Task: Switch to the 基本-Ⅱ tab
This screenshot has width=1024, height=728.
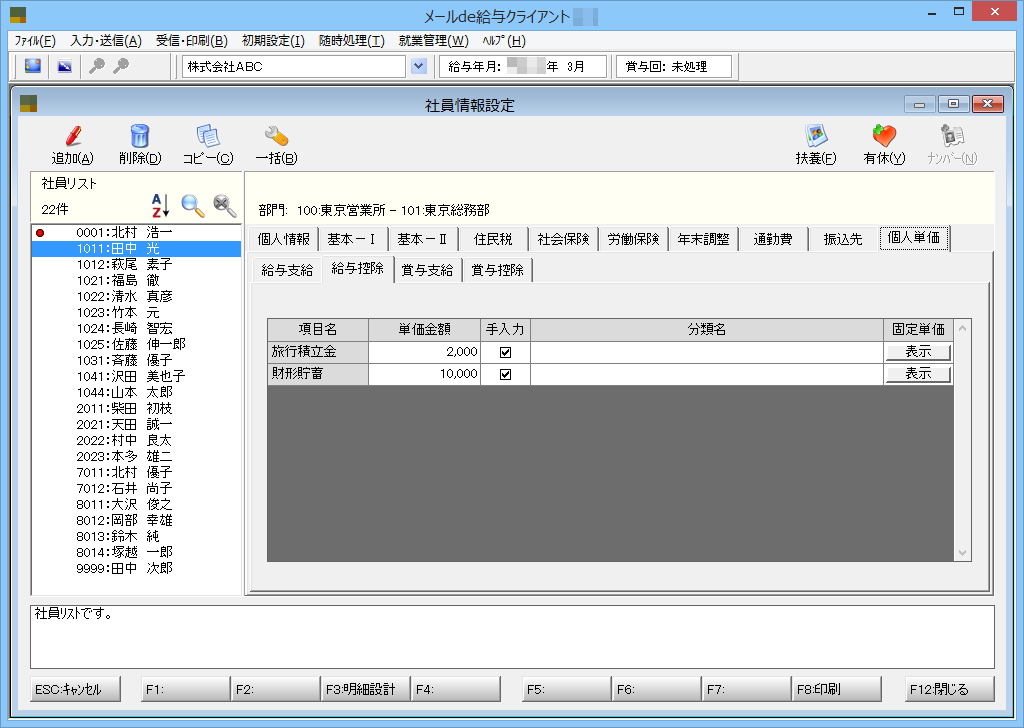Action: [422, 239]
